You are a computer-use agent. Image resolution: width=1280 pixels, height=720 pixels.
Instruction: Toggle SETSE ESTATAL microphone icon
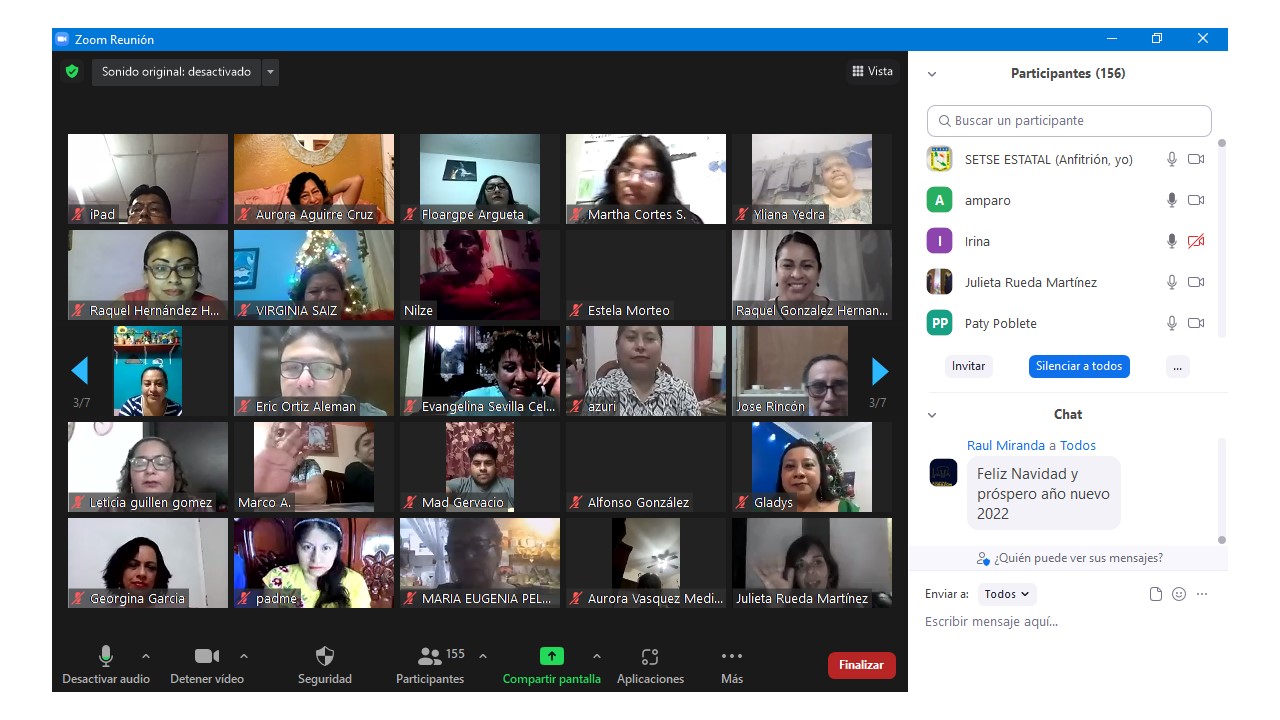(x=1172, y=159)
